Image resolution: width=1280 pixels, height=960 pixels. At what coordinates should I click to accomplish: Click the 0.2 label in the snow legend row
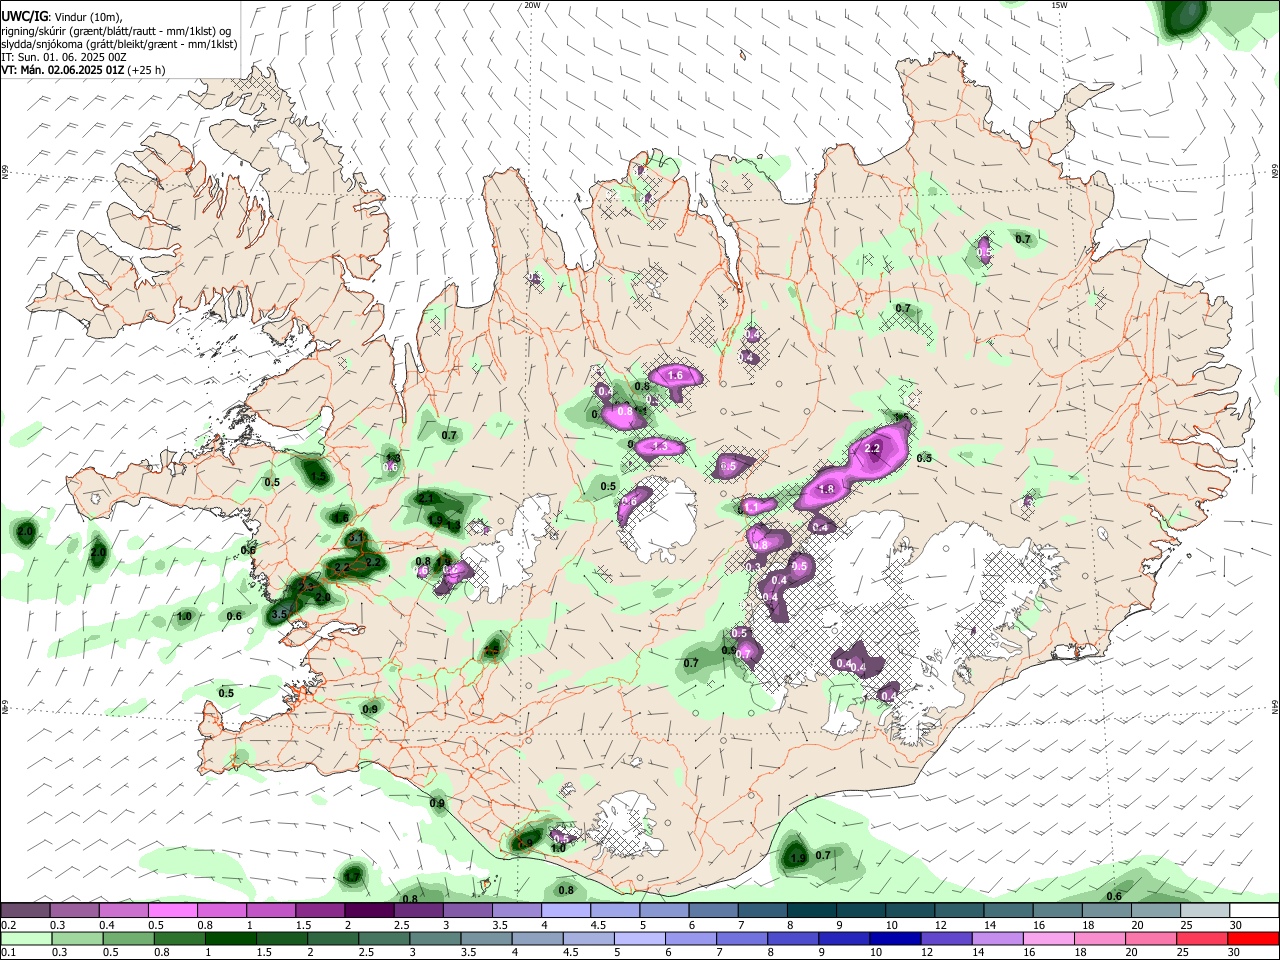point(8,925)
